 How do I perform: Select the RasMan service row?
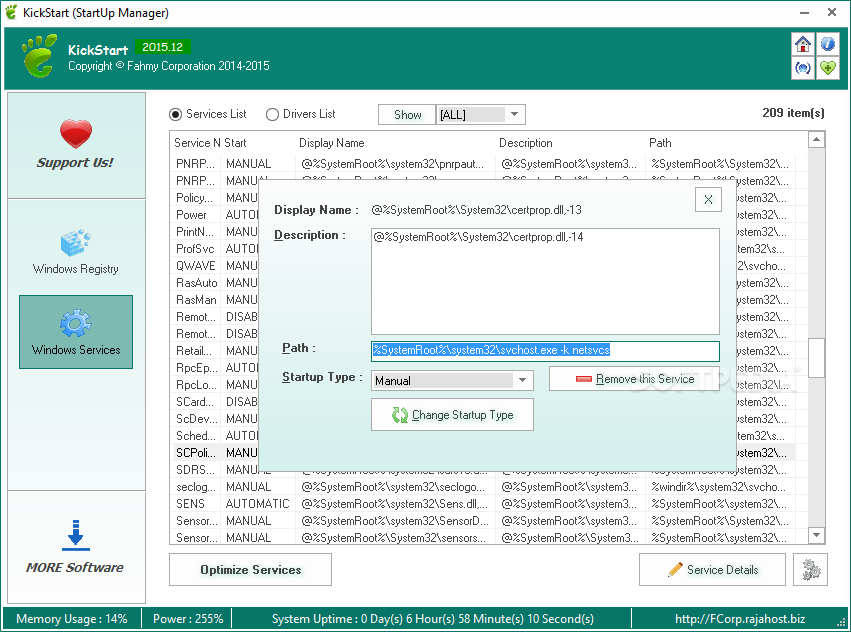[x=214, y=300]
